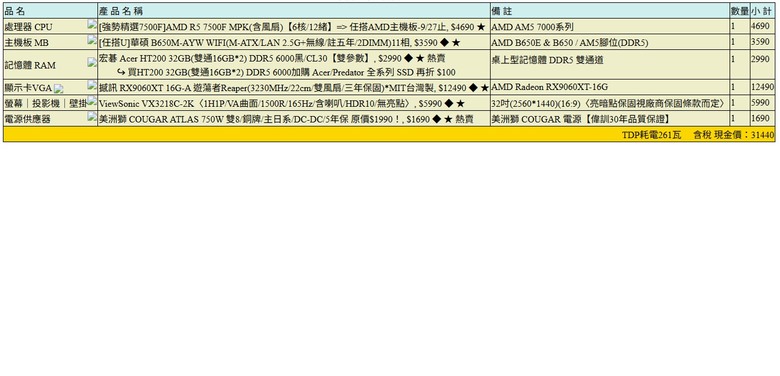Screen dimensions: 780x376
Task: Click subtotal 4690 in CPU row
Action: [x=760, y=27]
